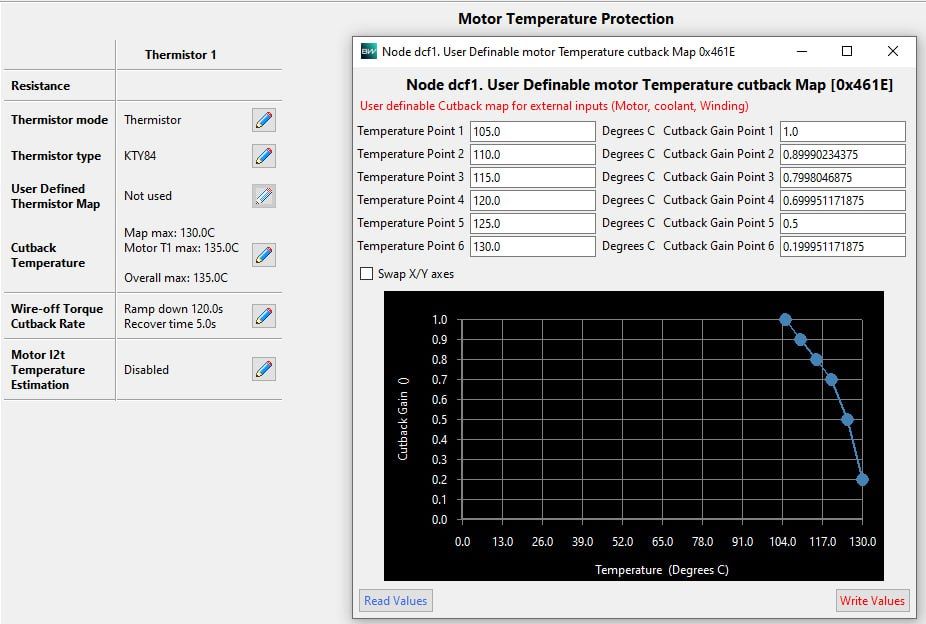Focus the Temperature Point 1 field
The image size is (926, 624).
533,131
